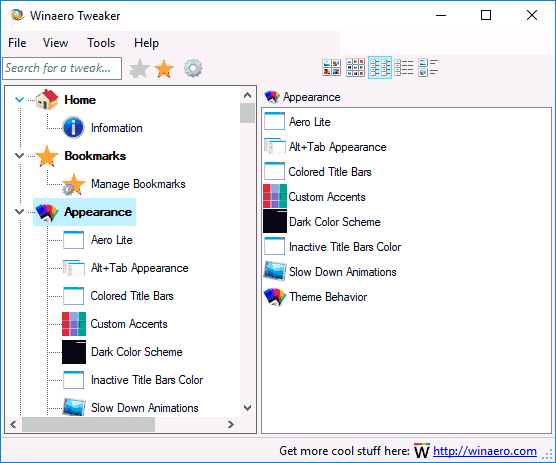Click Dark Color Scheme icon in right pane
The image size is (556, 463).
275,221
